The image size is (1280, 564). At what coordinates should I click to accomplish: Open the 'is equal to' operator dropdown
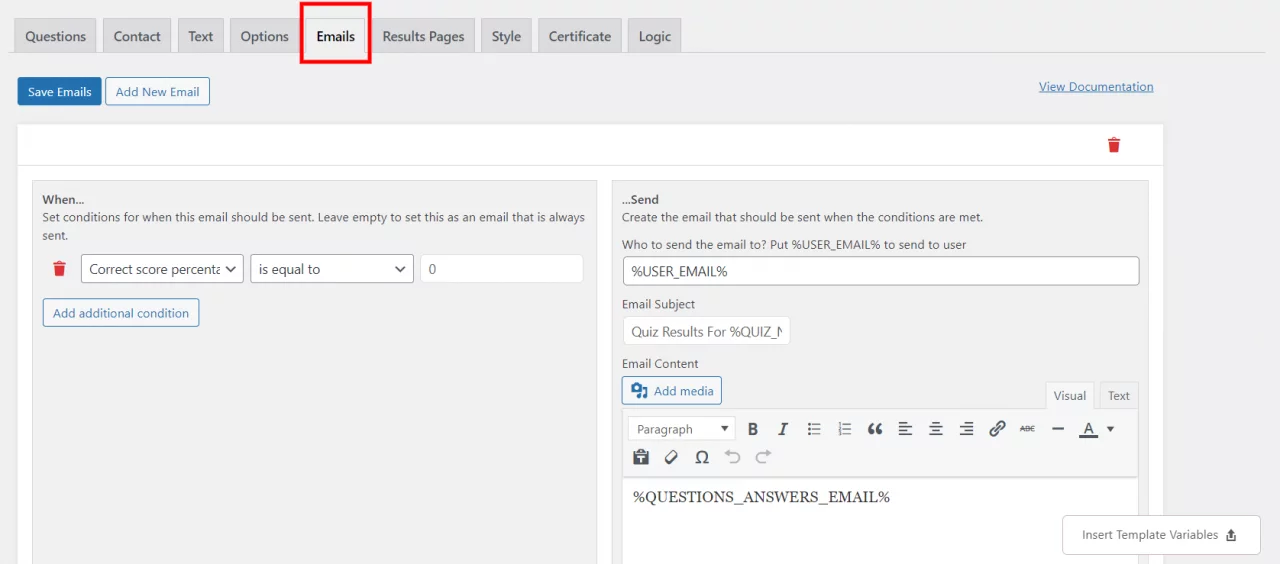coord(332,269)
